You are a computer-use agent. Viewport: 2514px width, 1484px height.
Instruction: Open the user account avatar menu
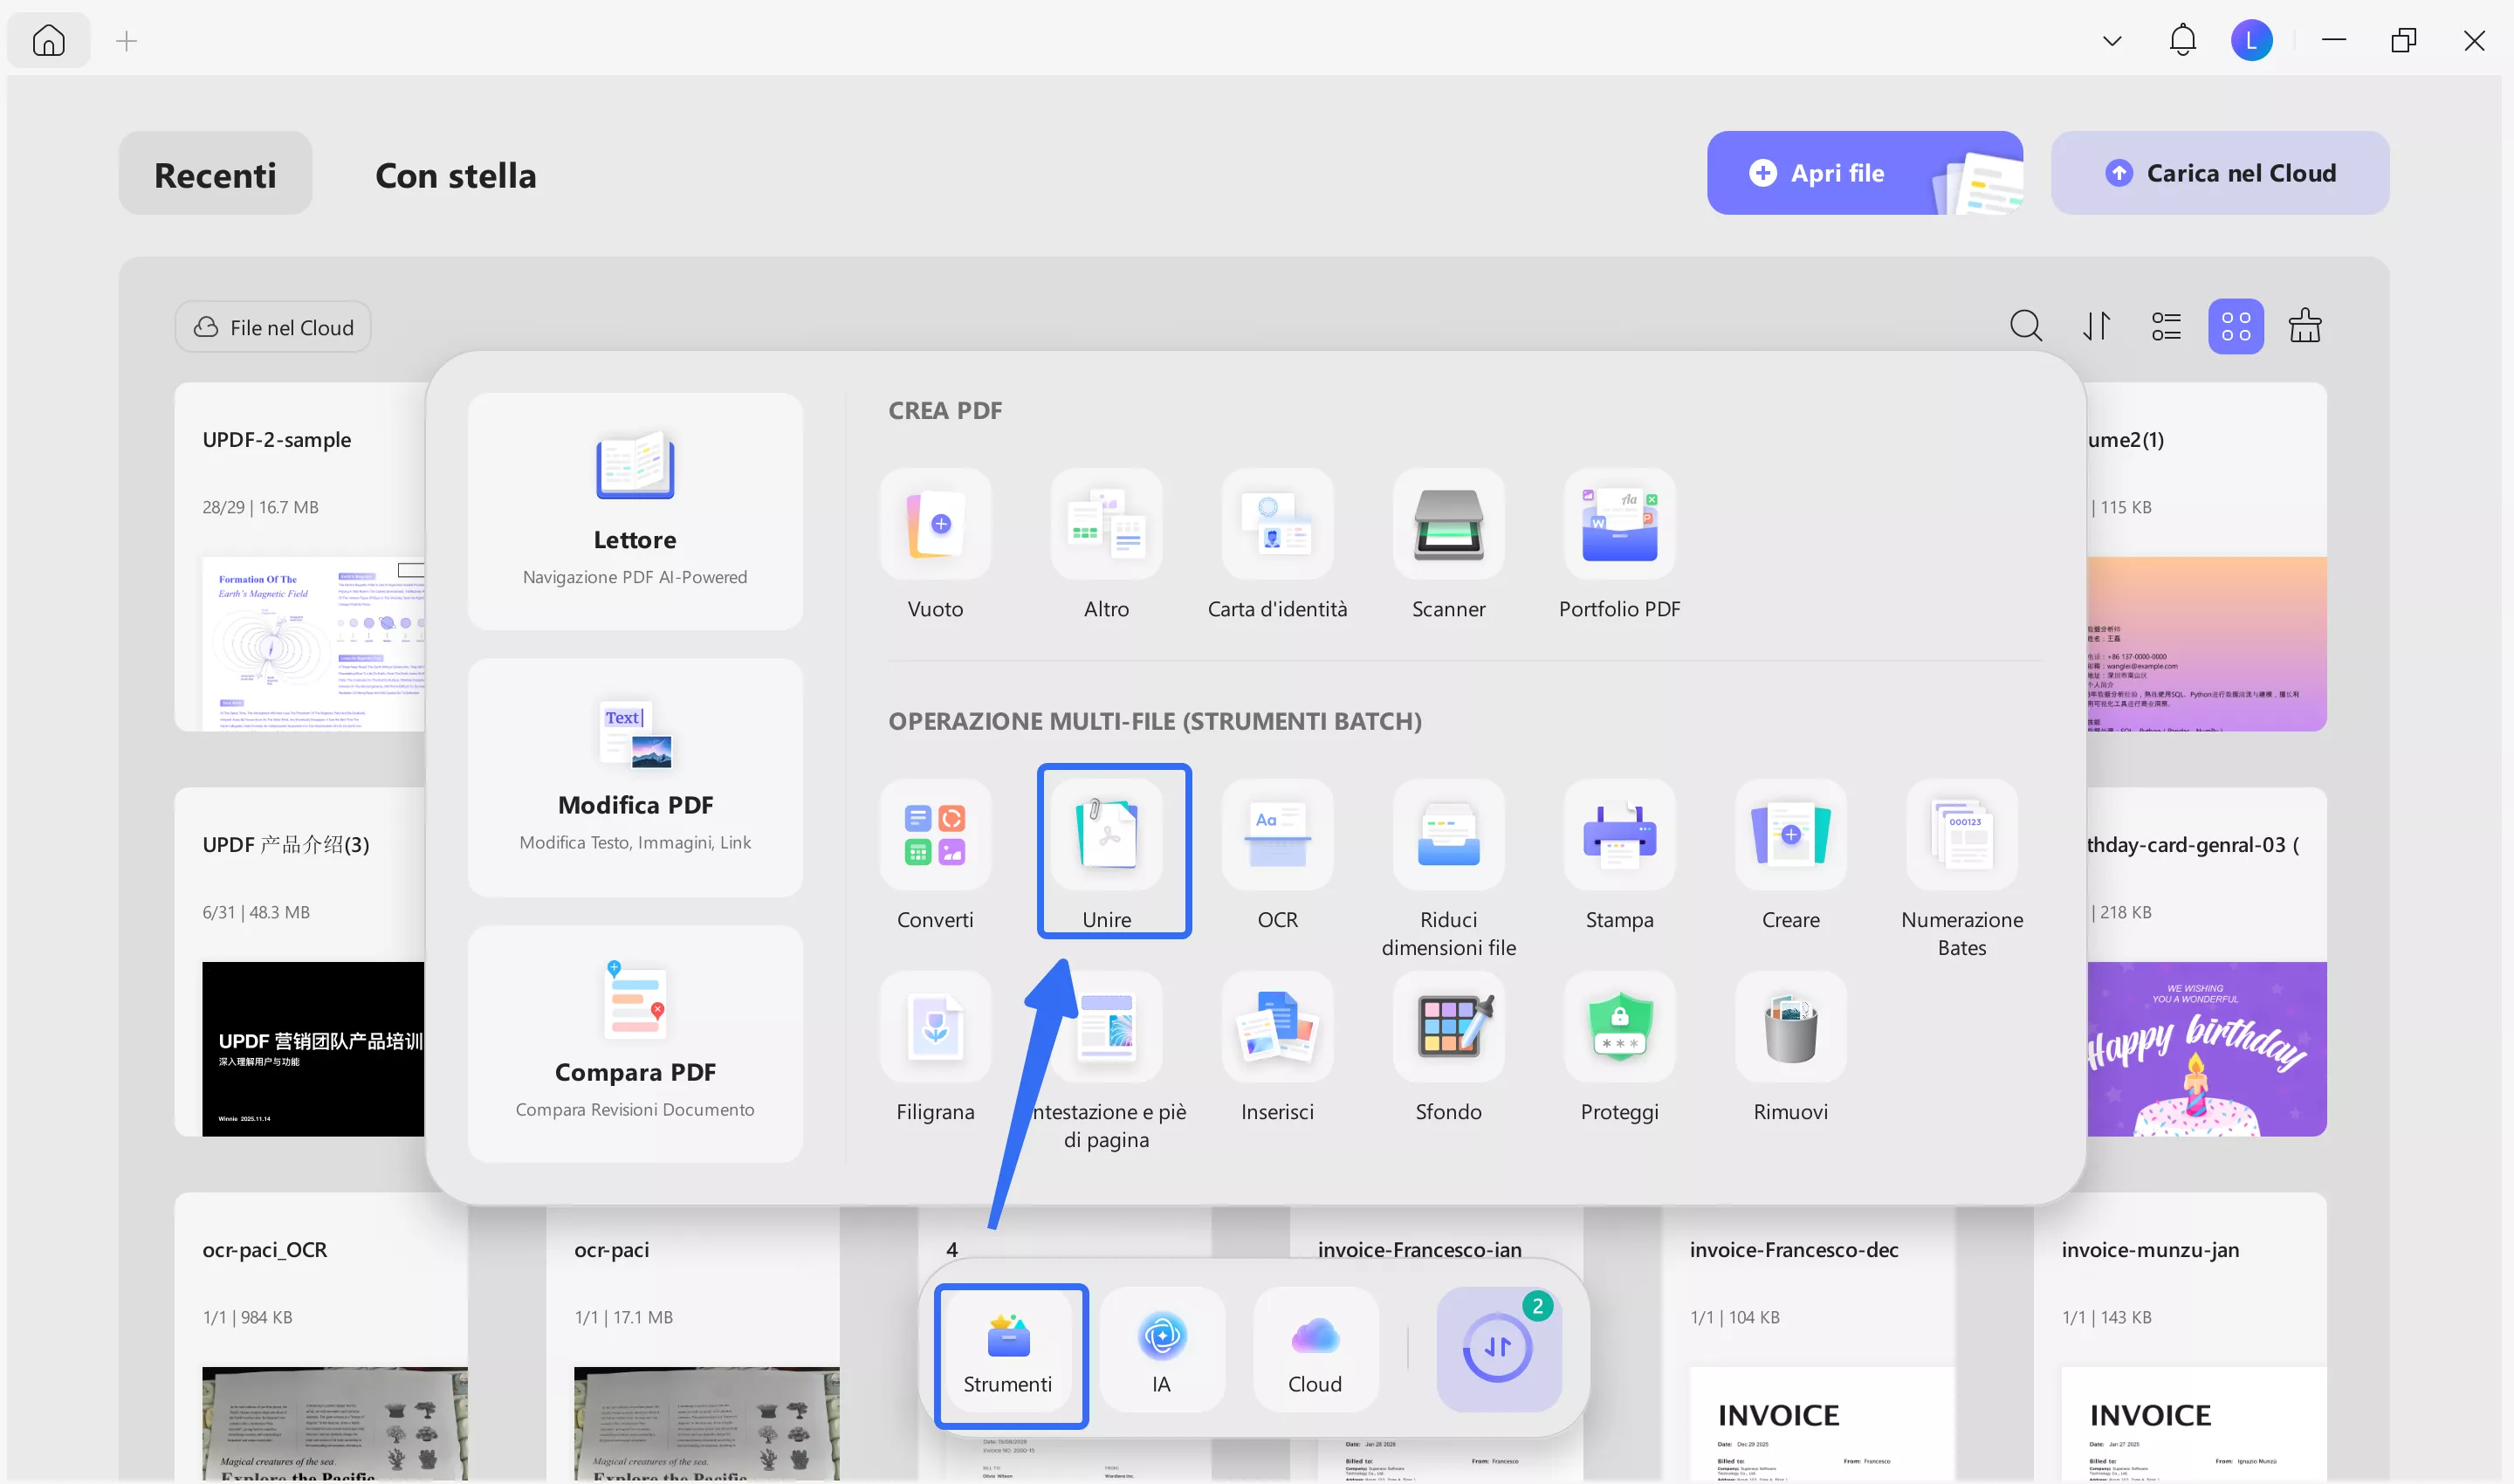pyautogui.click(x=2251, y=41)
